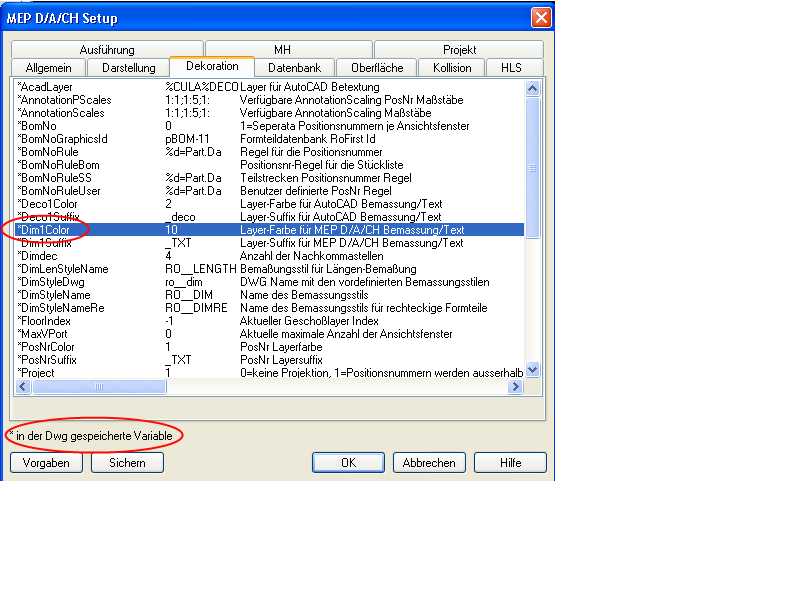
Task: Select the *DimLenStyleName row
Action: 270,269
